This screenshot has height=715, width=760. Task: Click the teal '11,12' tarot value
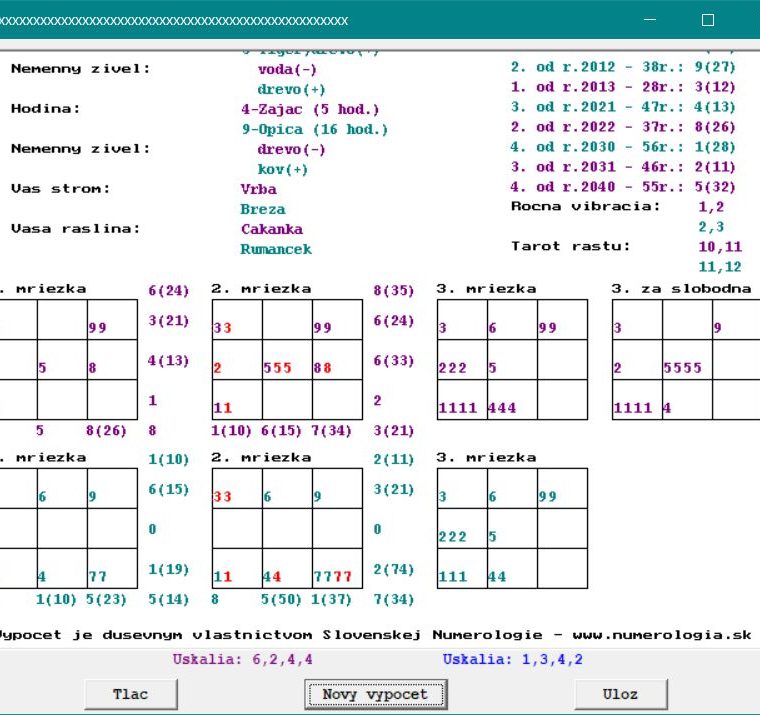click(x=720, y=267)
